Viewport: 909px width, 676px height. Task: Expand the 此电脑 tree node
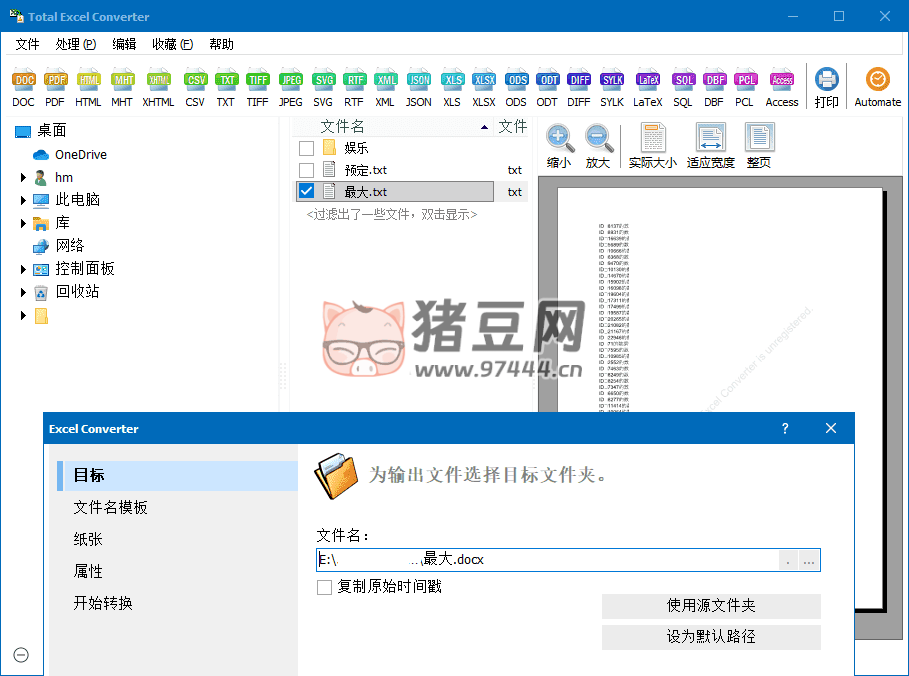coord(23,200)
